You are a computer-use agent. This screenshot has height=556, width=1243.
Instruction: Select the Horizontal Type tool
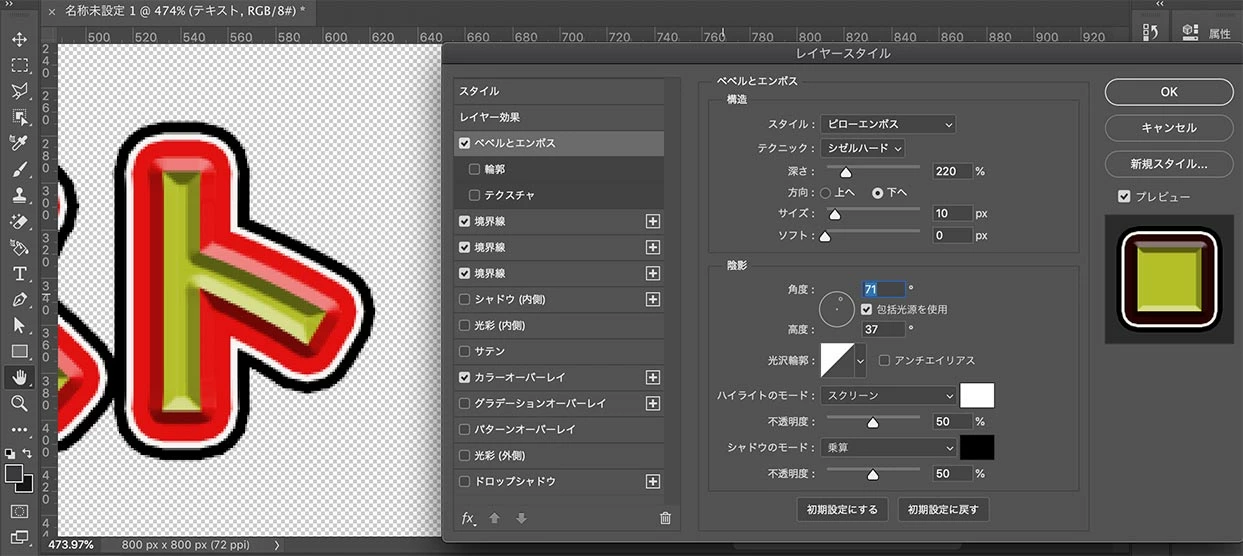pyautogui.click(x=19, y=273)
